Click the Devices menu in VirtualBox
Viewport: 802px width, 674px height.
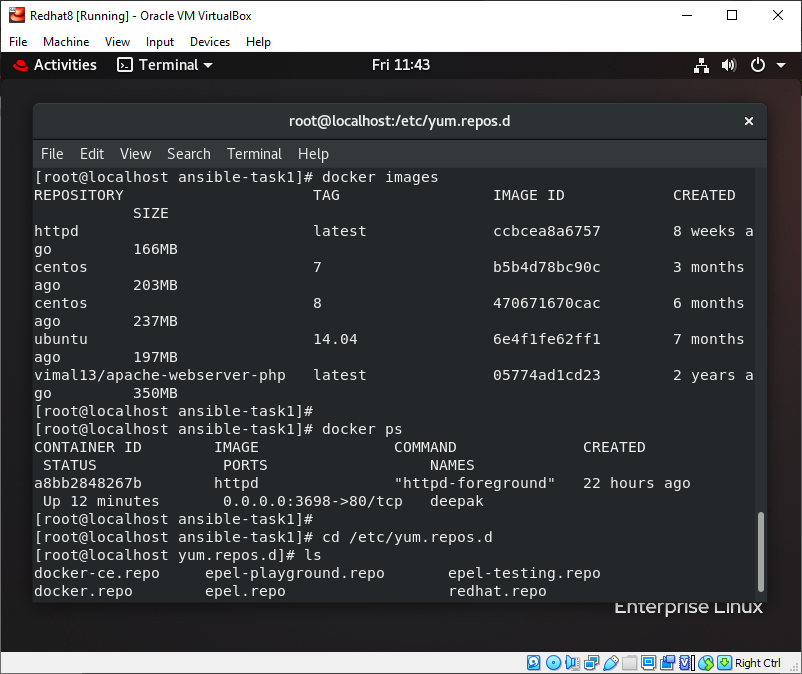[x=210, y=42]
